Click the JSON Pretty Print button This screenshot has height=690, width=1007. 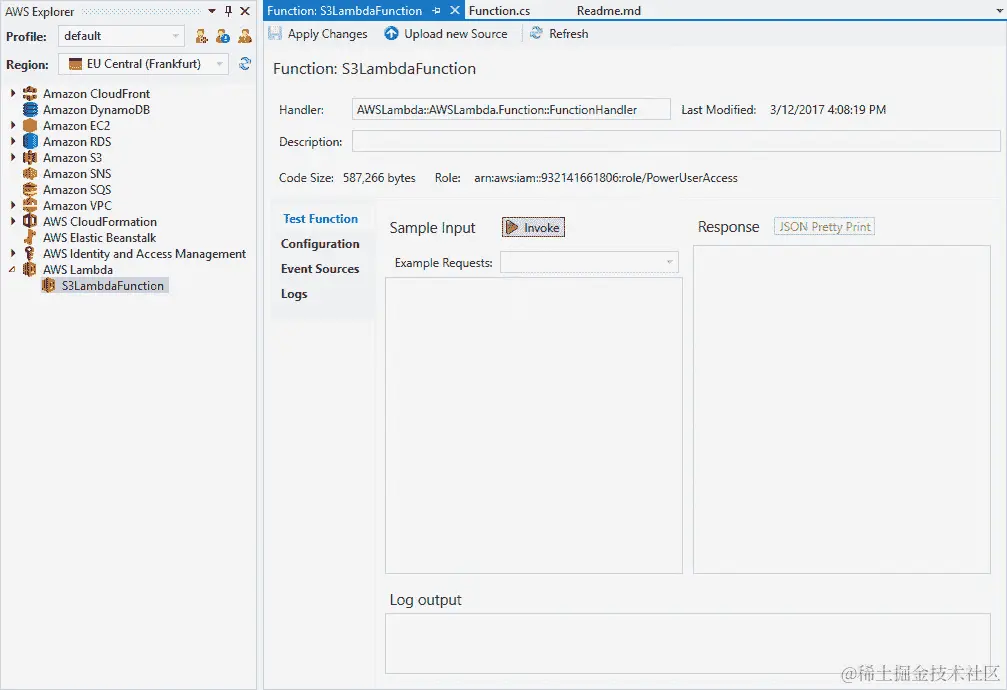point(824,227)
